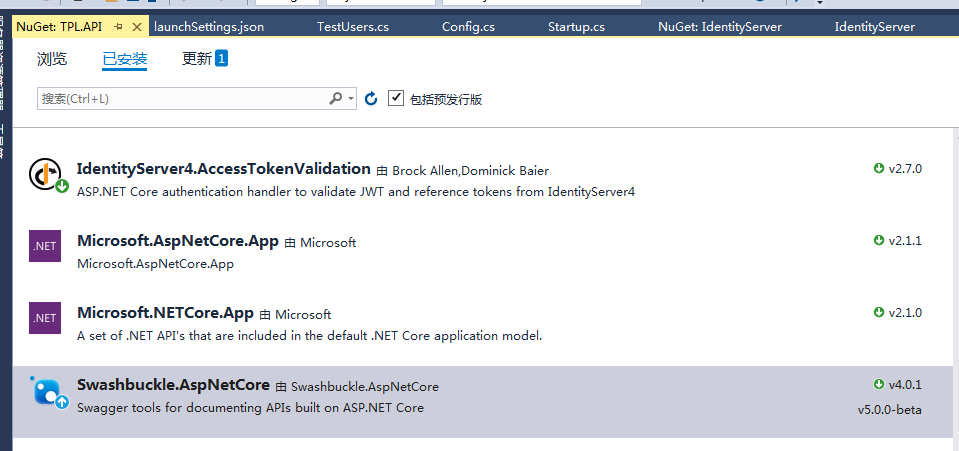Screen dimensions: 959x451
Task: Select IdentityServer4.AccessTokenValidation package name
Action: click(x=224, y=169)
